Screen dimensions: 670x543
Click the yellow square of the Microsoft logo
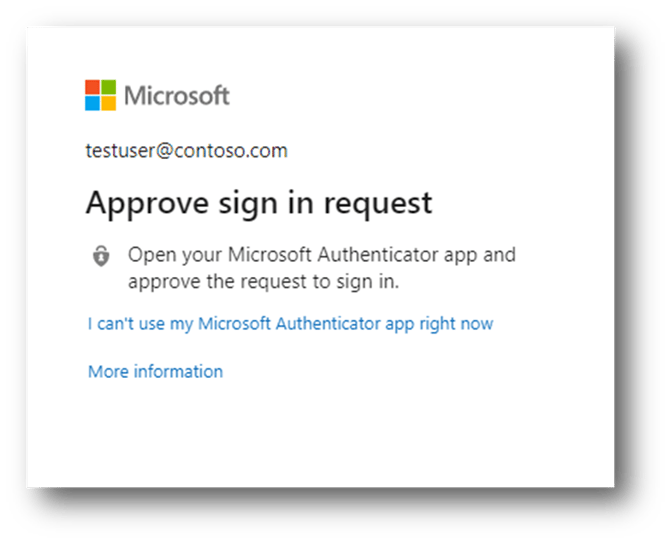tap(107, 103)
